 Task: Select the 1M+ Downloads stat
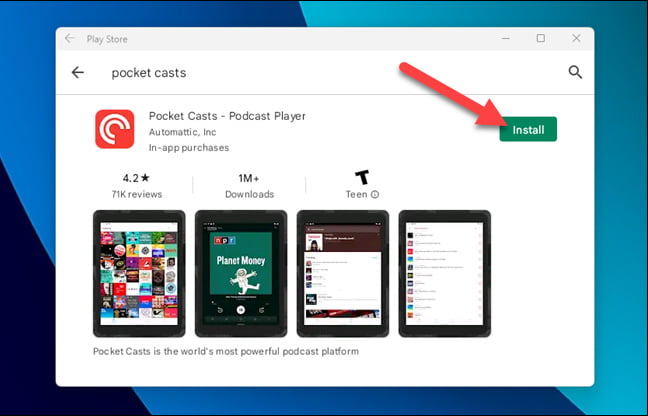click(x=249, y=186)
